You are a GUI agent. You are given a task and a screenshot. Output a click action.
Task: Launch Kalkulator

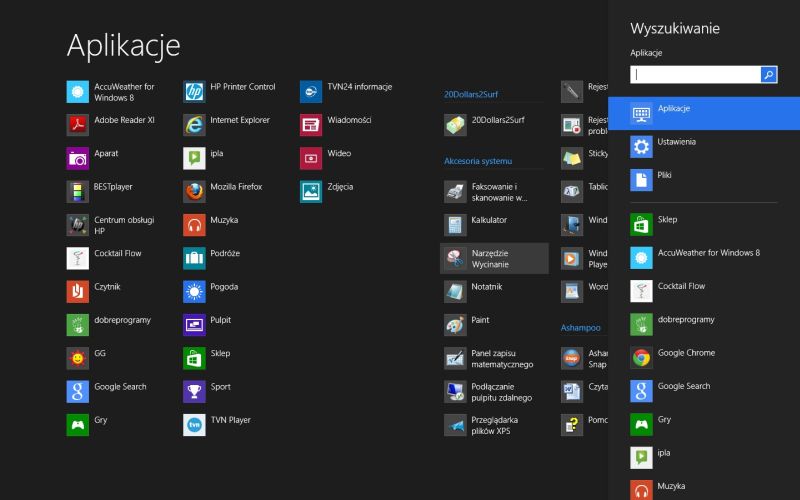476,225
